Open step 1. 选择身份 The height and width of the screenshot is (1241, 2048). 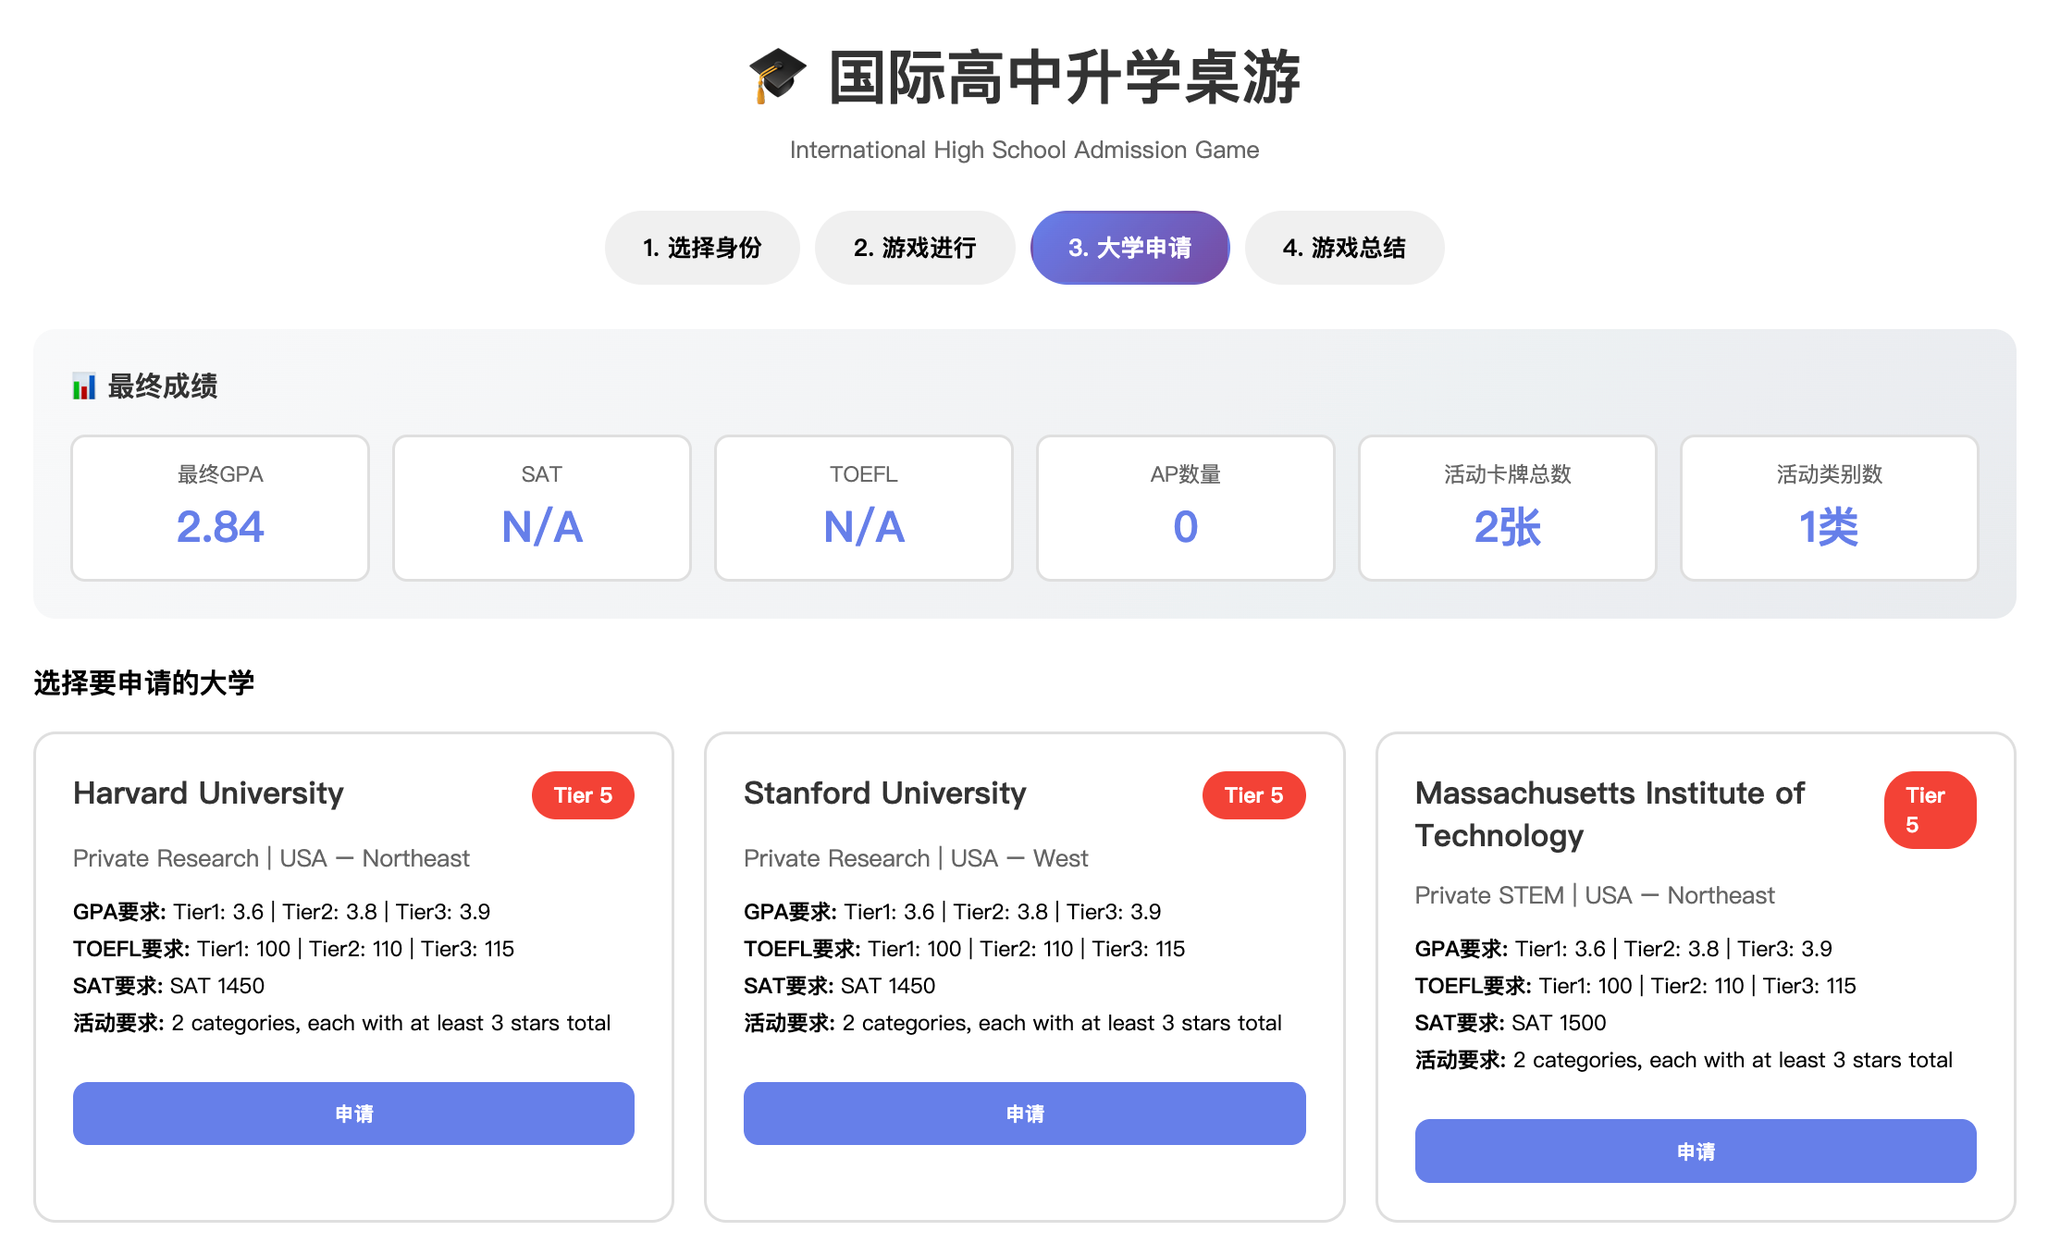tap(702, 247)
